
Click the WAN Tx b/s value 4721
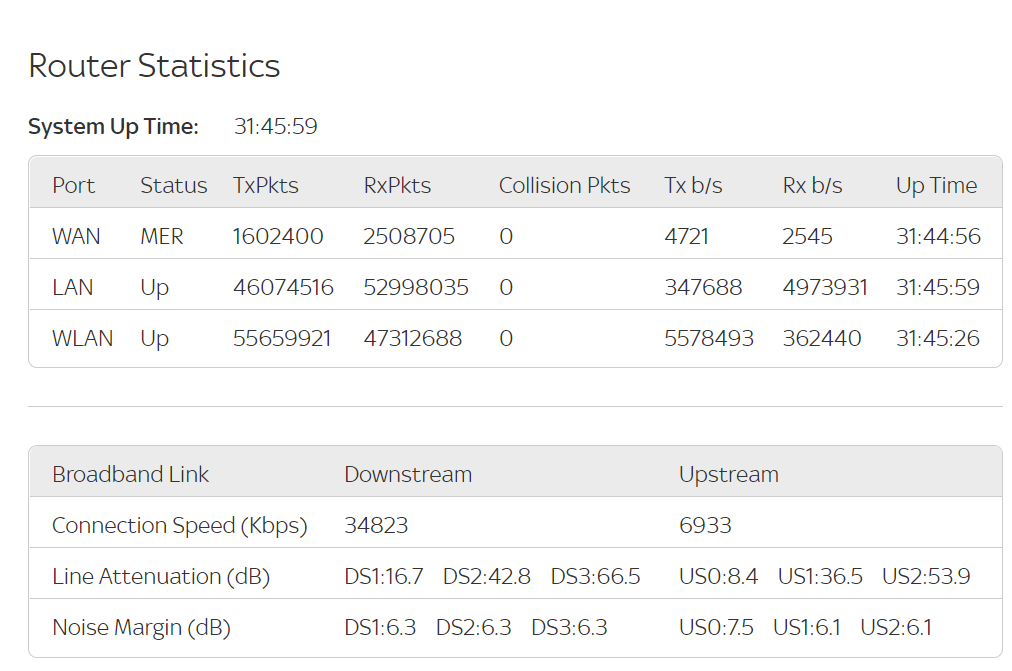[x=686, y=237]
